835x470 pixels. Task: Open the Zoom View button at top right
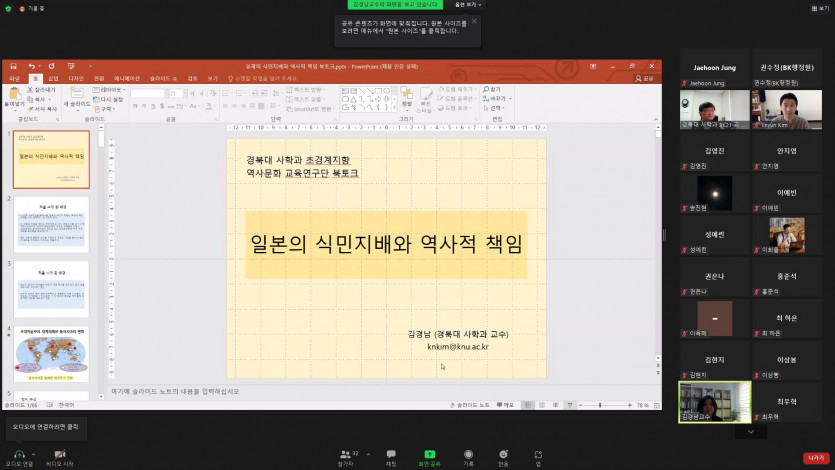820,9
